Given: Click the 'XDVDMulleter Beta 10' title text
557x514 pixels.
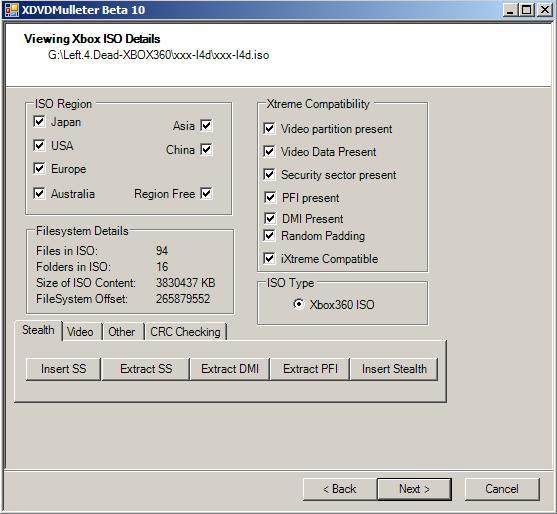Looking at the screenshot, I should coord(83,10).
